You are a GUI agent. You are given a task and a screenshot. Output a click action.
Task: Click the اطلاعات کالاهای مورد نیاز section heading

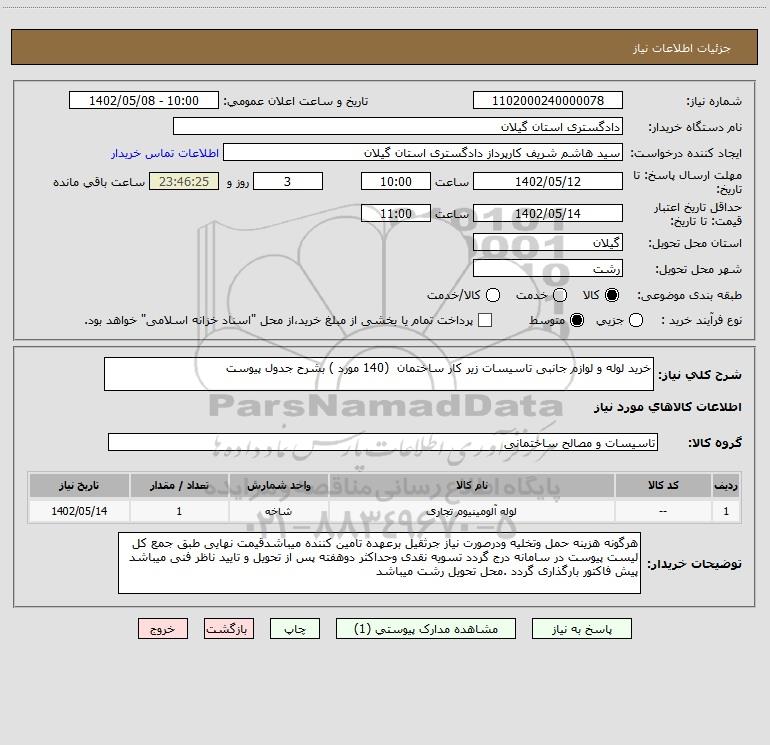click(x=668, y=407)
